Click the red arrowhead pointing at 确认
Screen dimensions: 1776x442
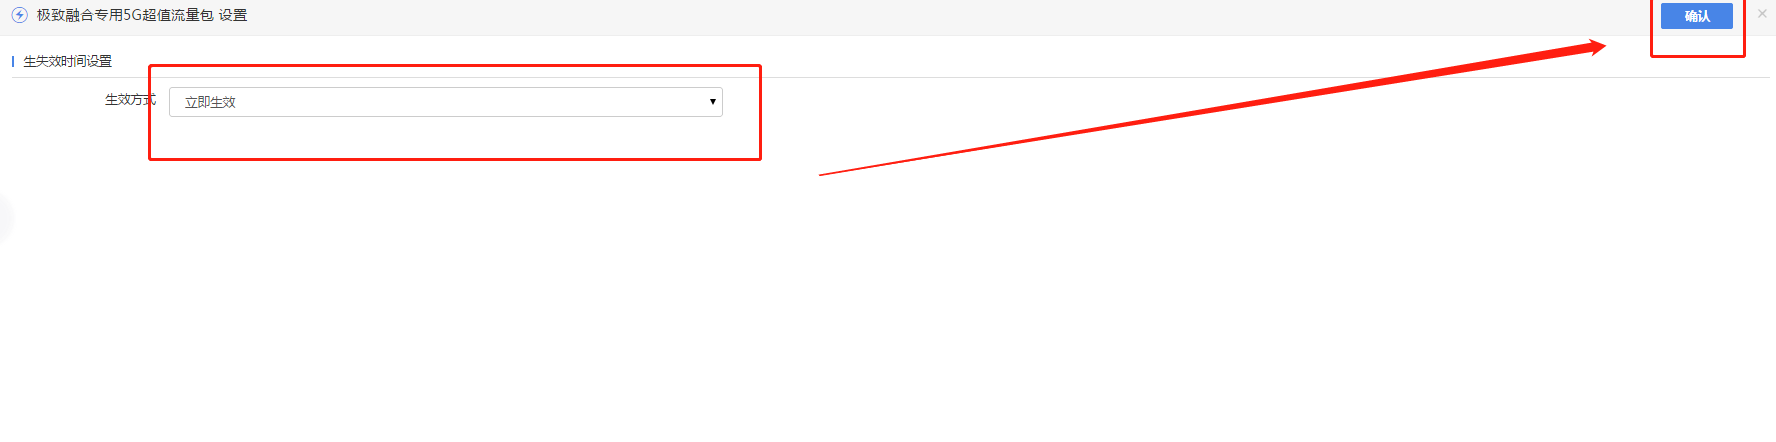coord(1592,46)
